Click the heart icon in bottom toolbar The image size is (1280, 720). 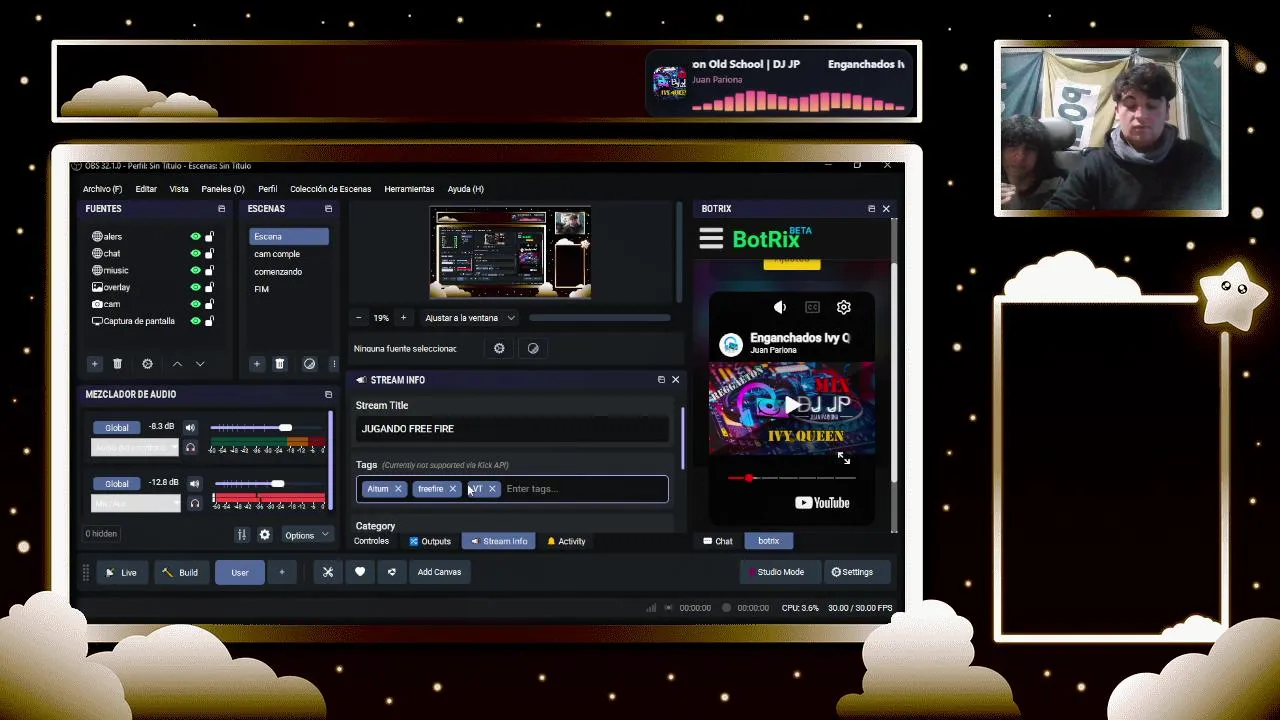pos(360,572)
